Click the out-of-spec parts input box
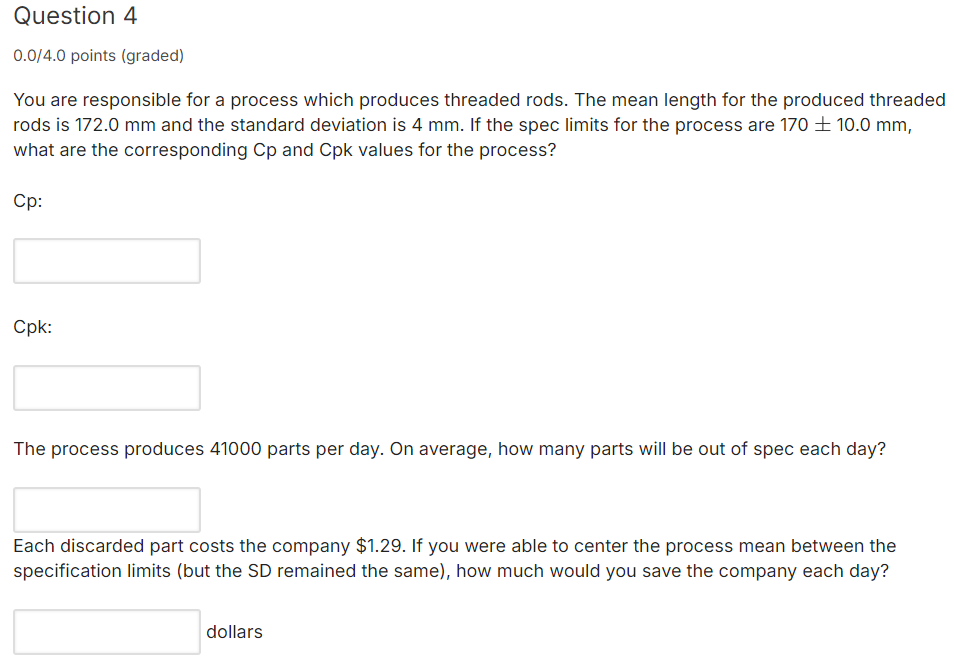The height and width of the screenshot is (671, 954). (x=106, y=509)
